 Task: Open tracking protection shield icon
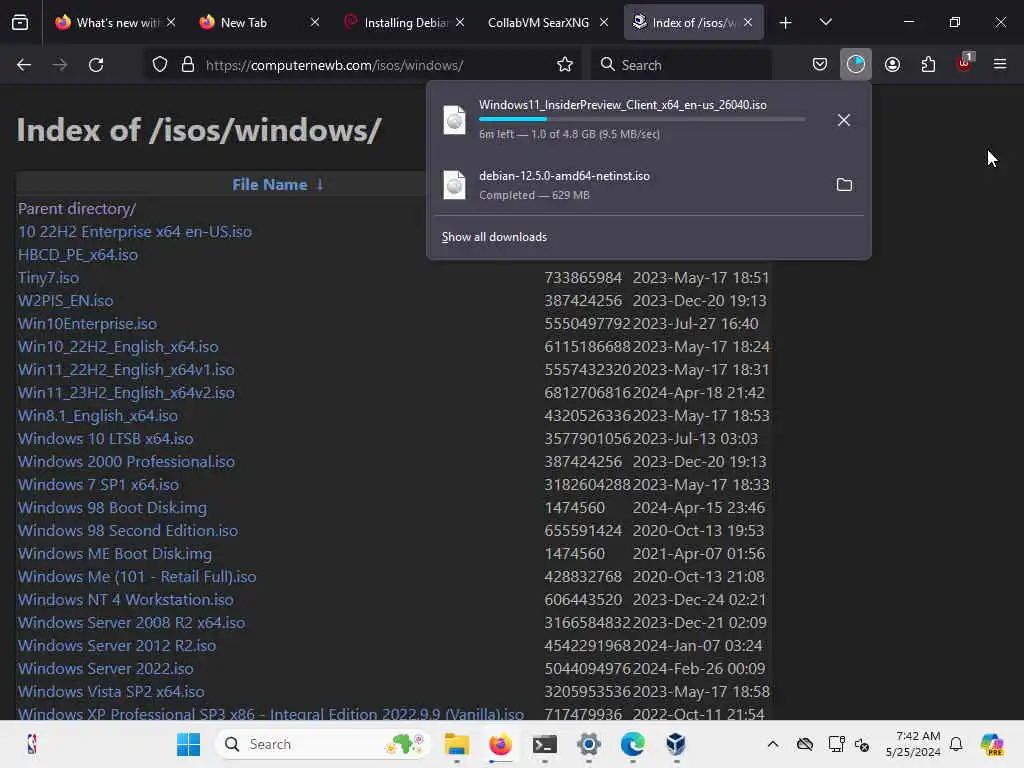(160, 65)
